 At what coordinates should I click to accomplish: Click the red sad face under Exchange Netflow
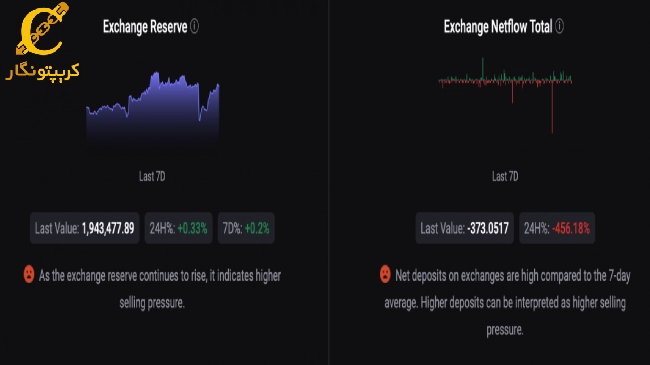385,274
